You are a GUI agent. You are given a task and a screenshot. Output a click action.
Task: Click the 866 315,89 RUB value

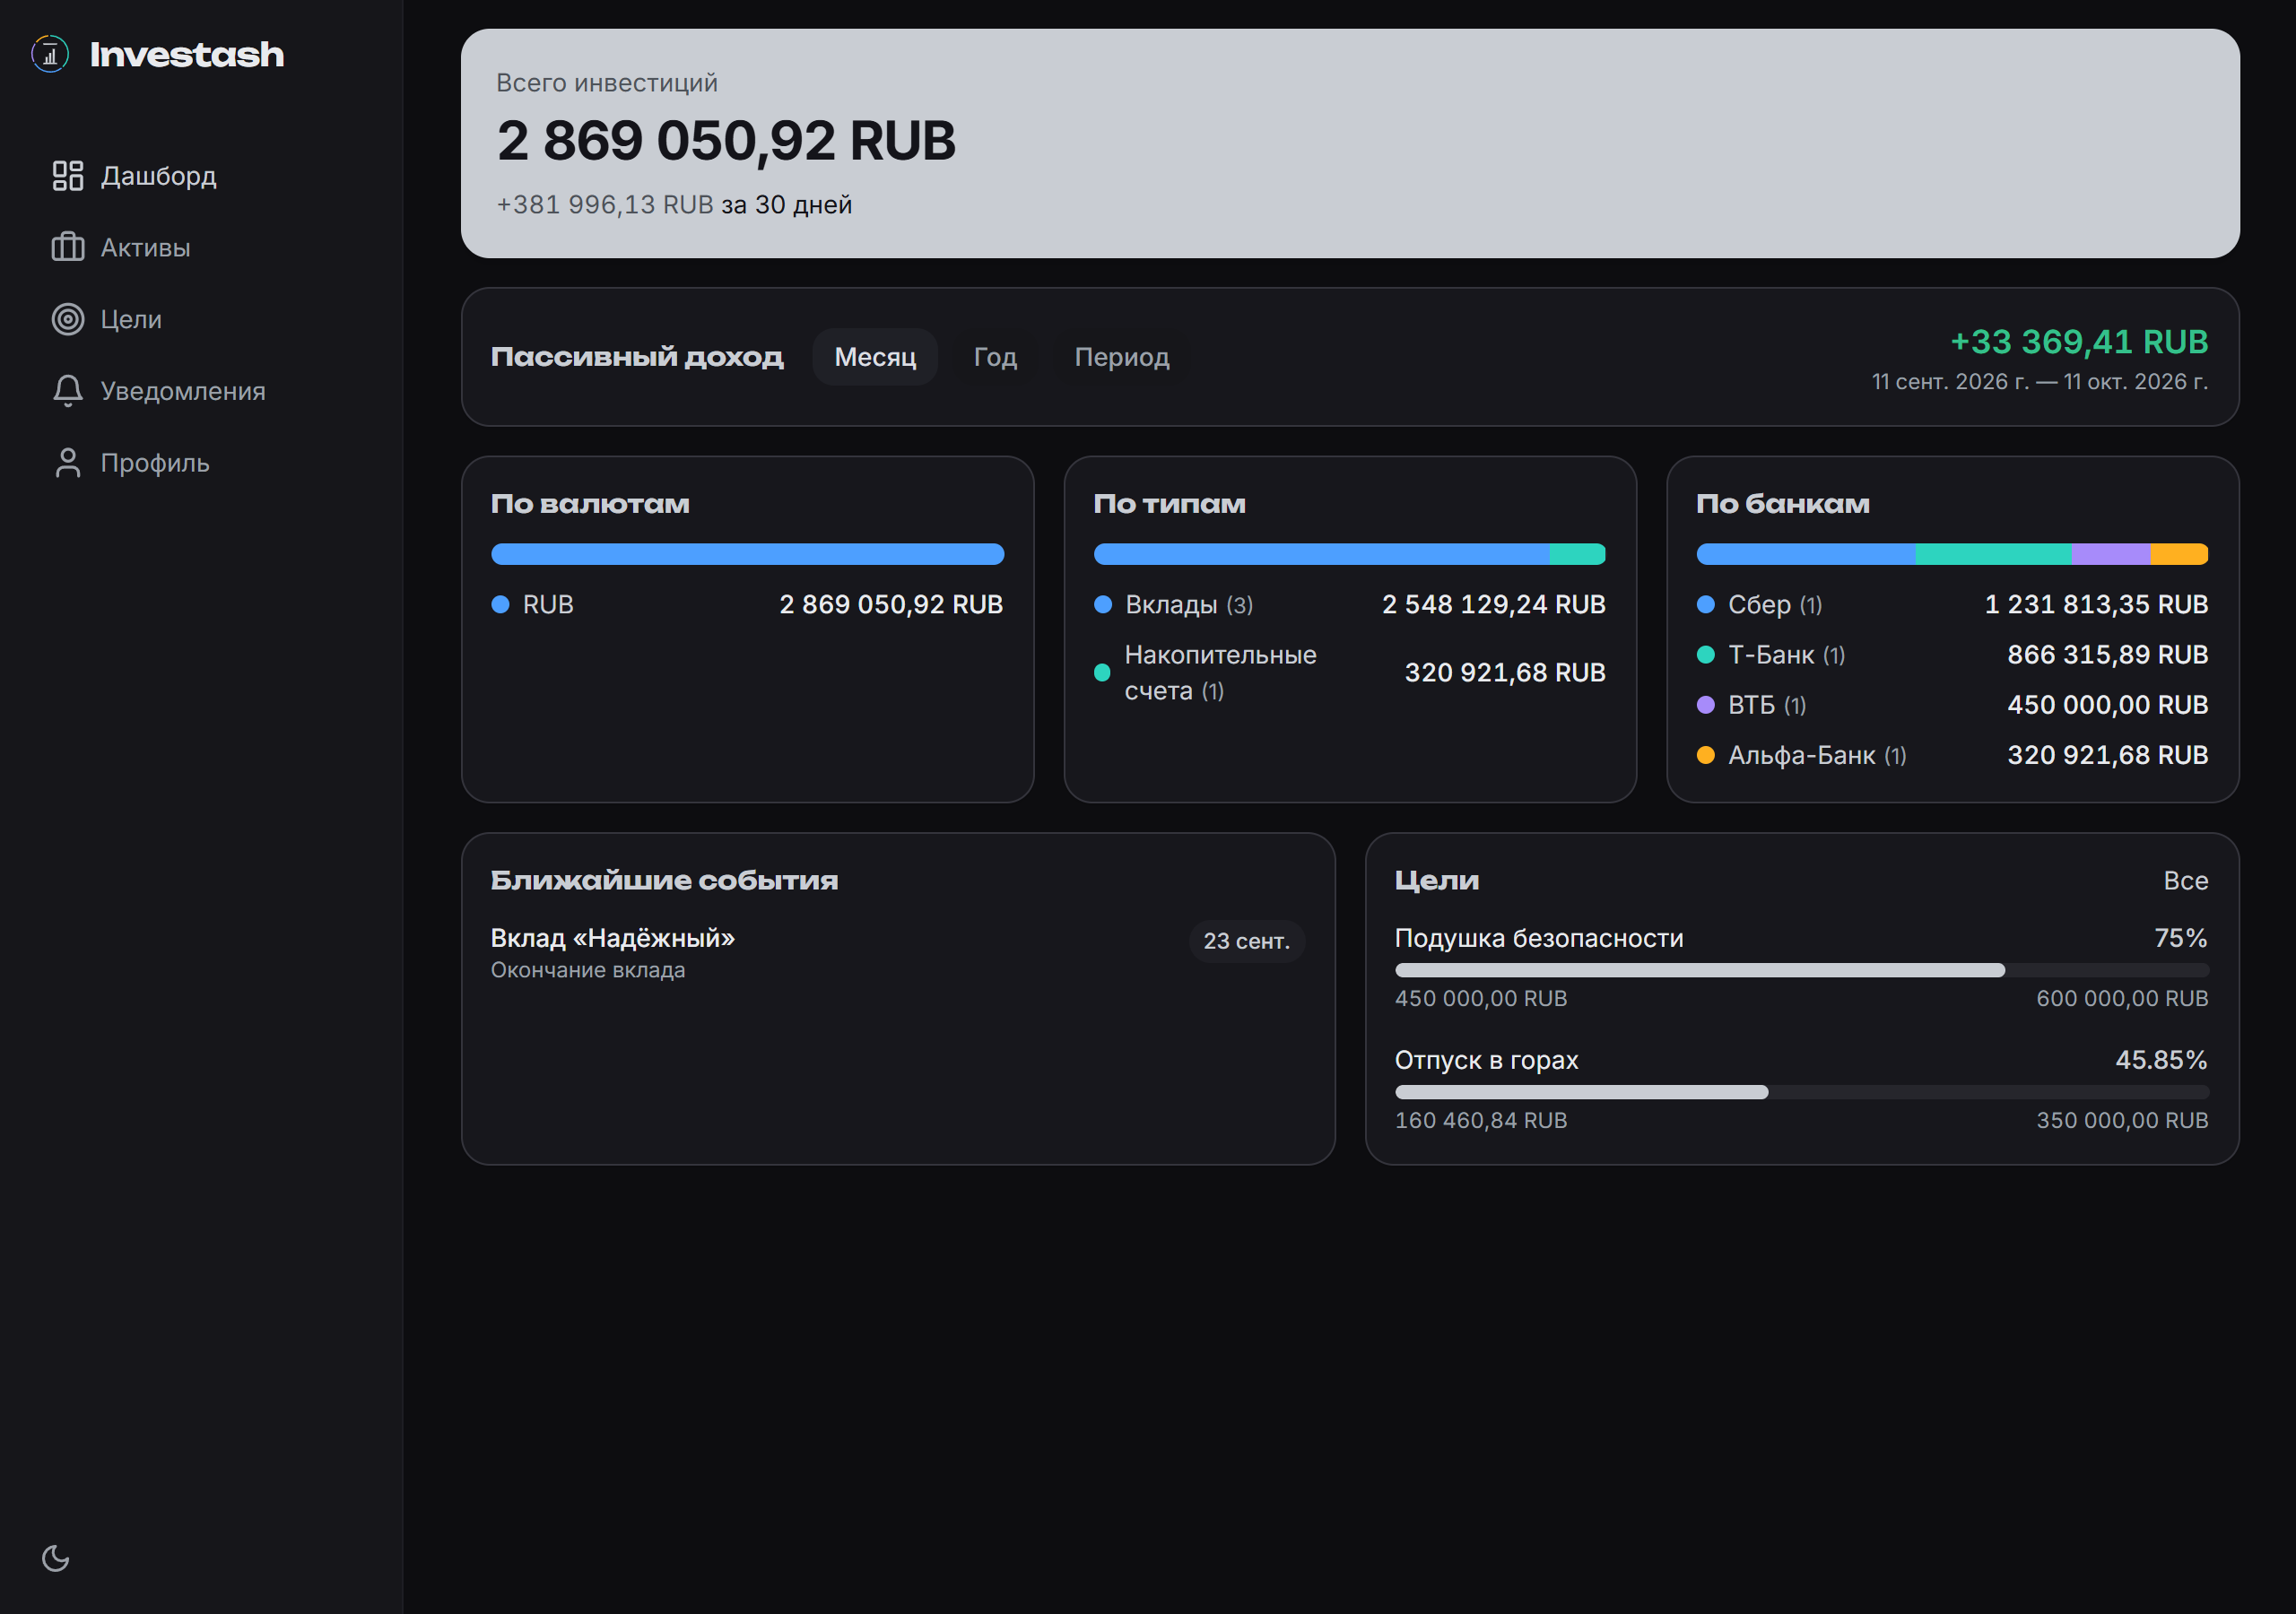click(x=2107, y=655)
